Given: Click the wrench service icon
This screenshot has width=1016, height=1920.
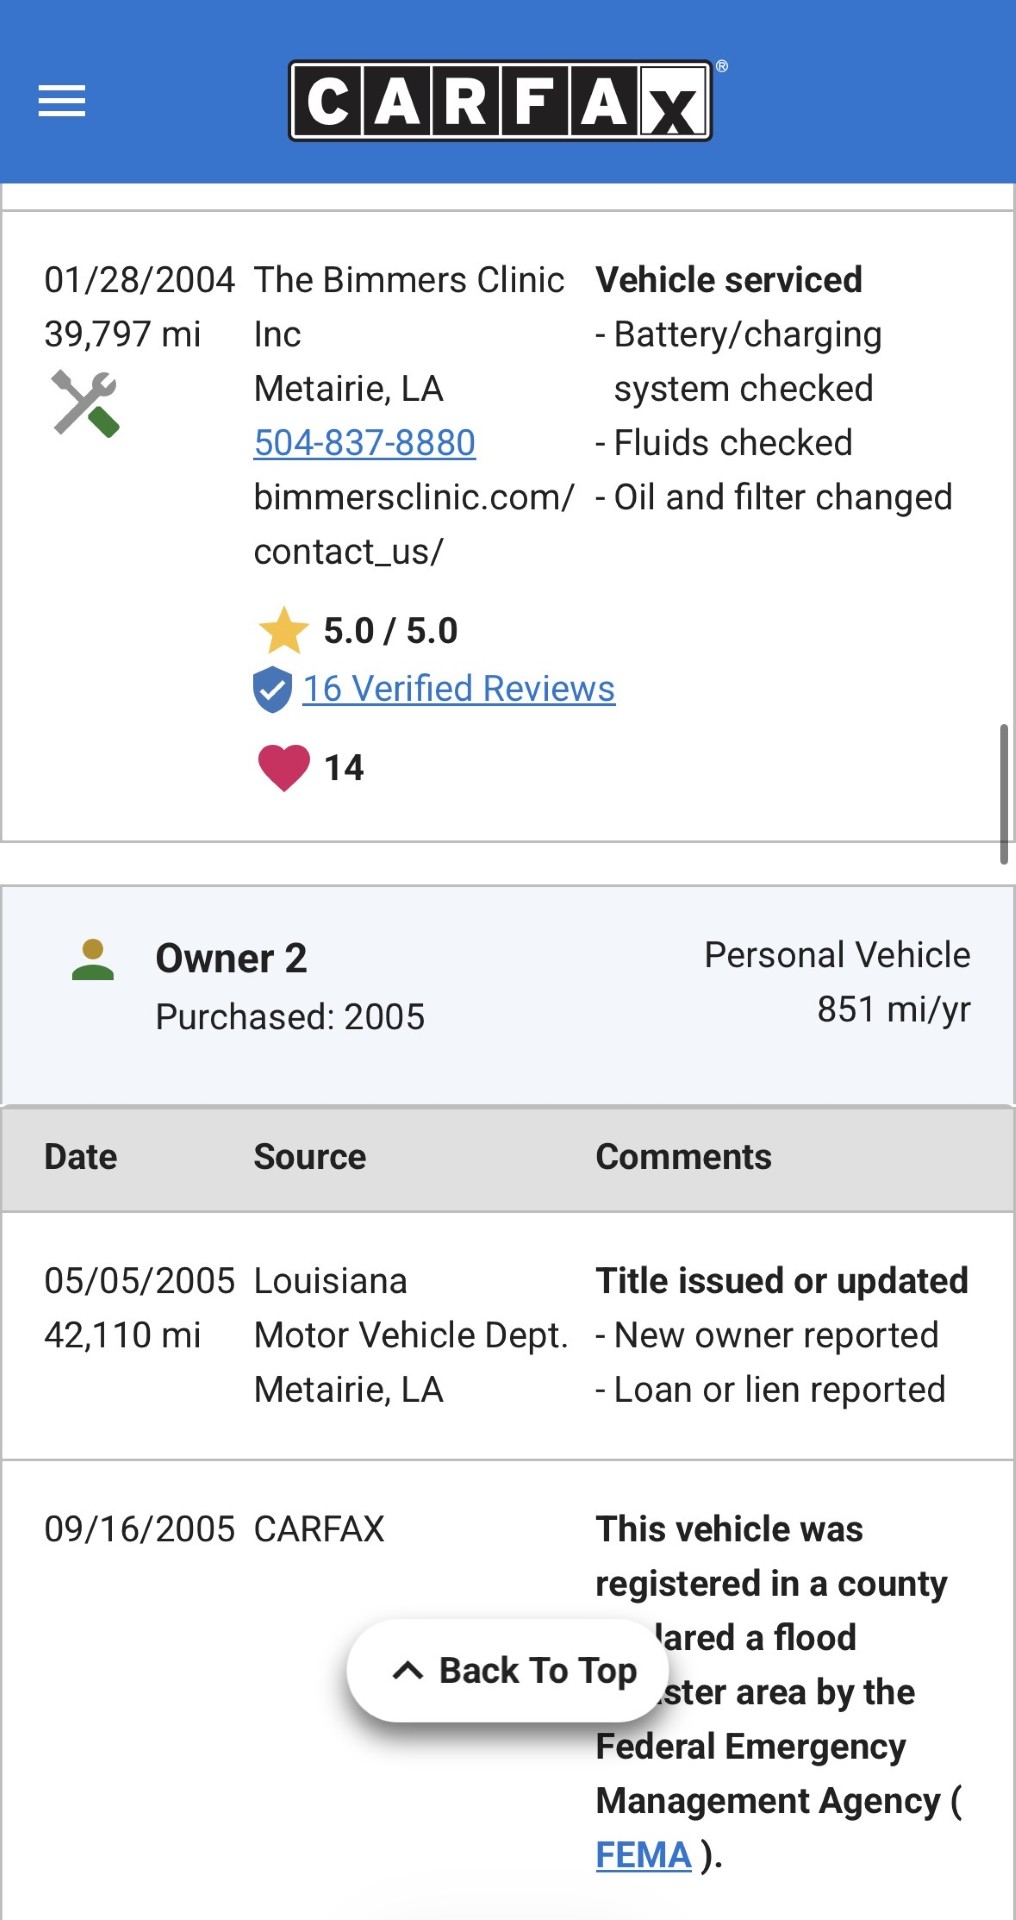Looking at the screenshot, I should (x=85, y=403).
